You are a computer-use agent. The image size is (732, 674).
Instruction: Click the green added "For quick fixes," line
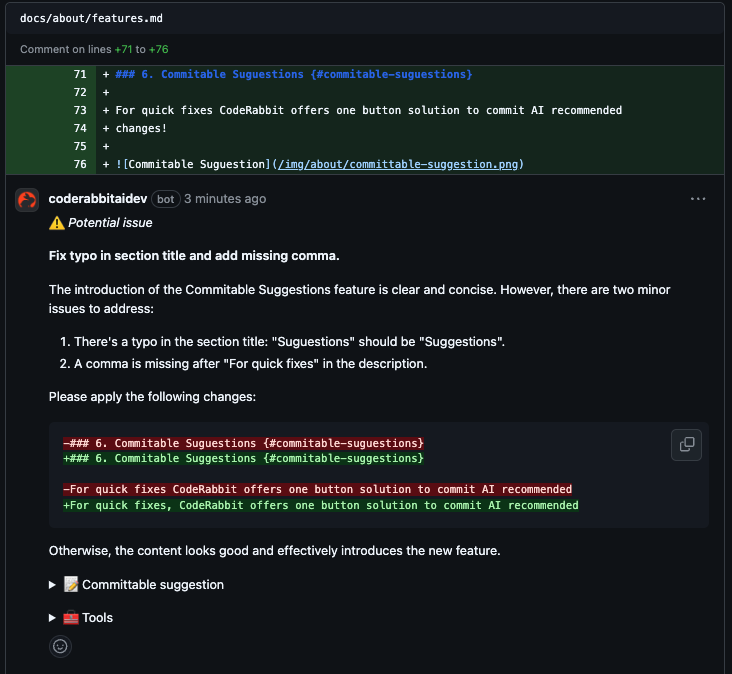[320, 505]
